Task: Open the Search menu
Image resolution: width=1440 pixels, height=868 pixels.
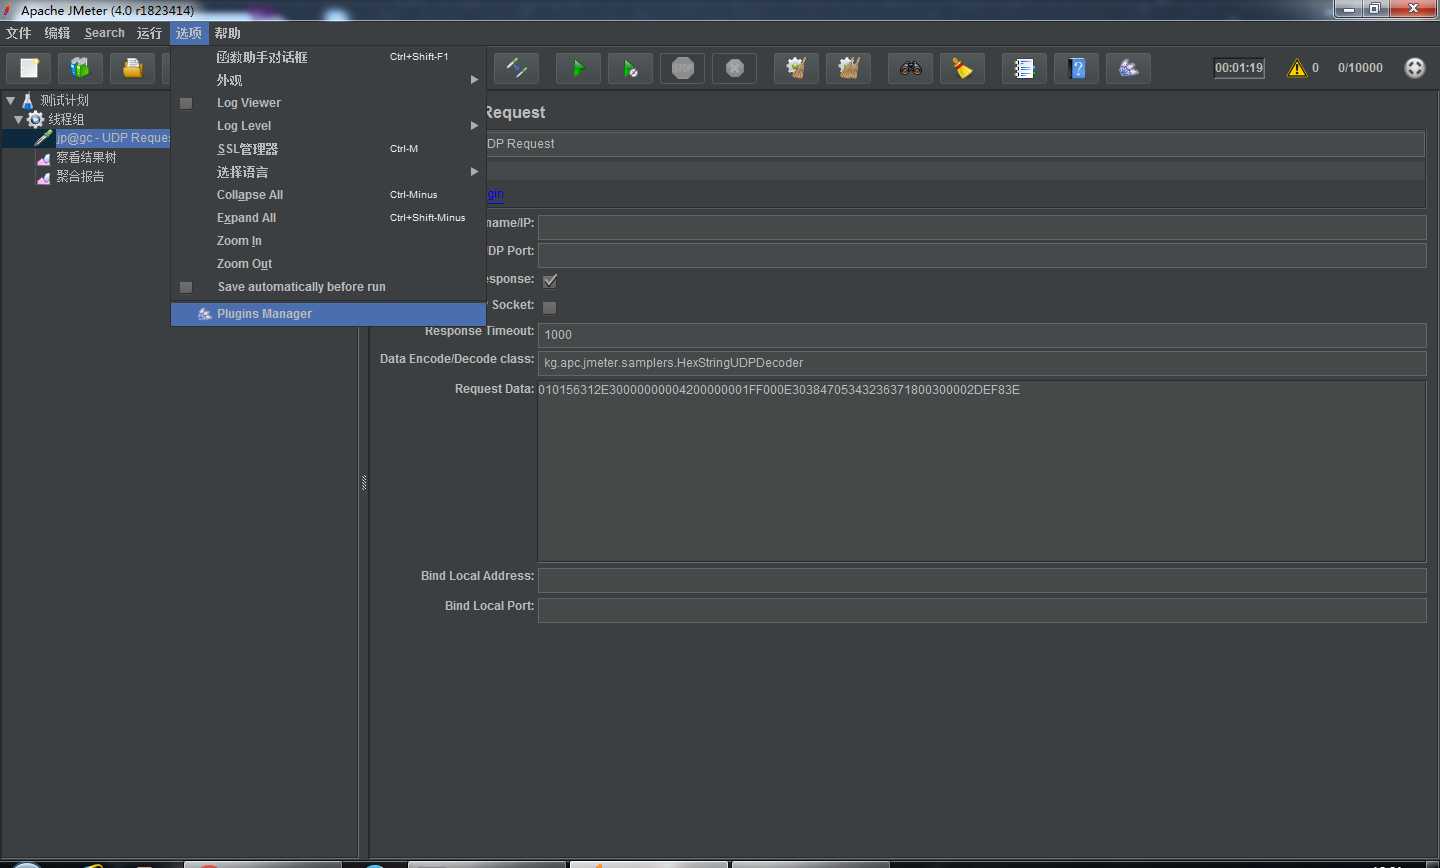Action: (104, 33)
